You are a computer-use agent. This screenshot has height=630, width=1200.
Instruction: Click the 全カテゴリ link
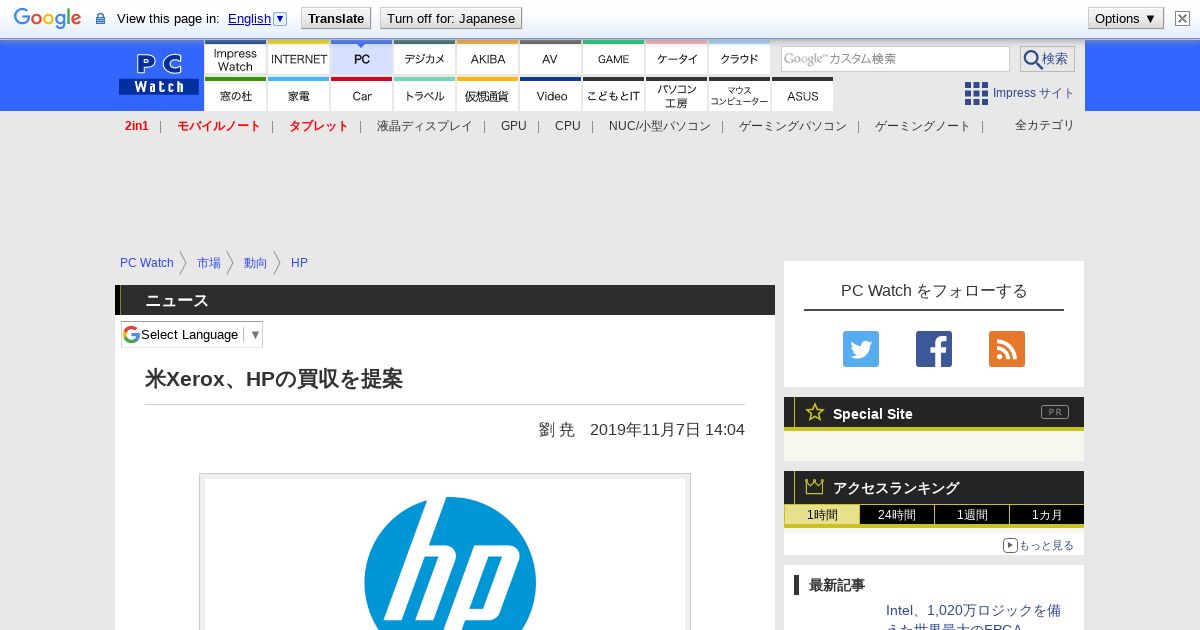[1045, 125]
